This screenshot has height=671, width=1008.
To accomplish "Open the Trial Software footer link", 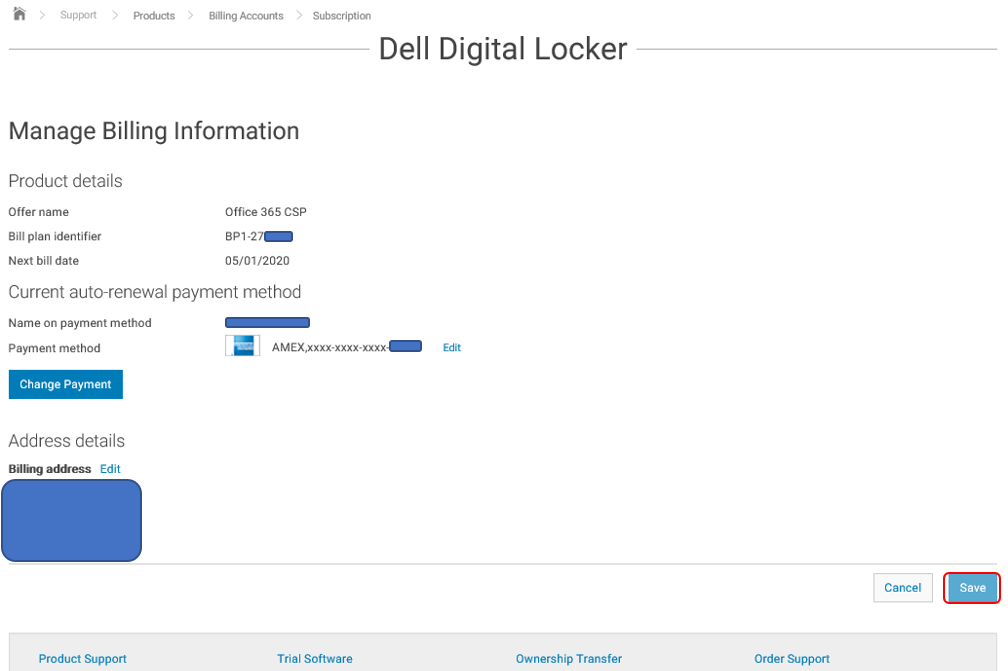I will tap(314, 658).
